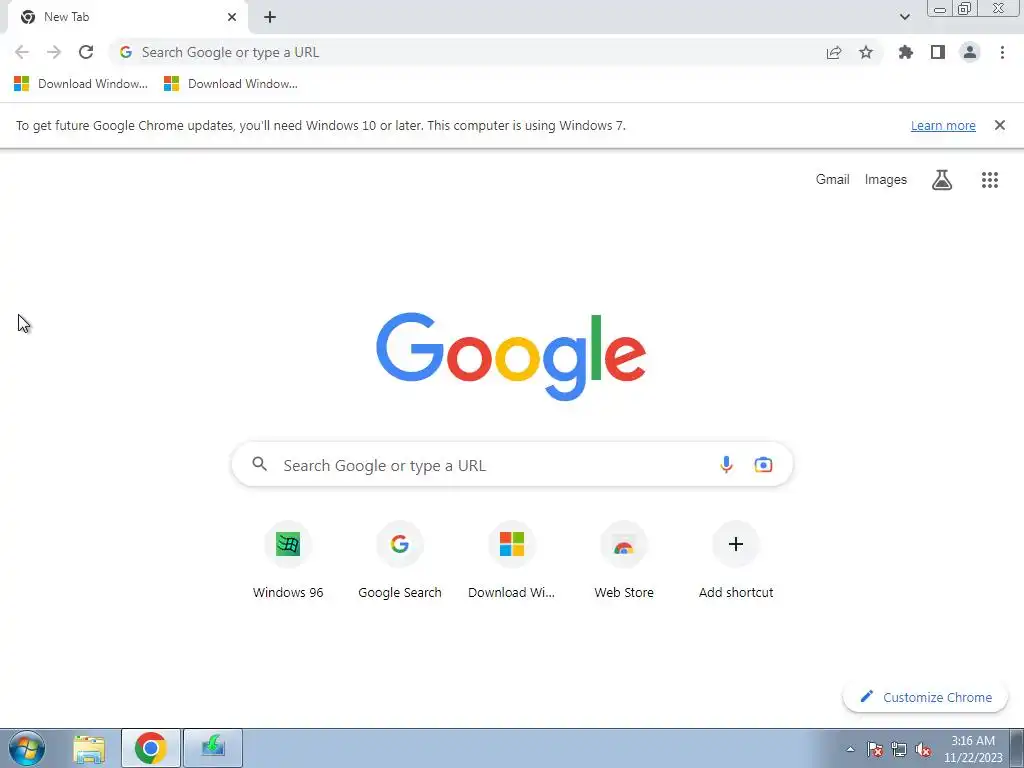Bookmark this tab with the star icon

point(866,52)
